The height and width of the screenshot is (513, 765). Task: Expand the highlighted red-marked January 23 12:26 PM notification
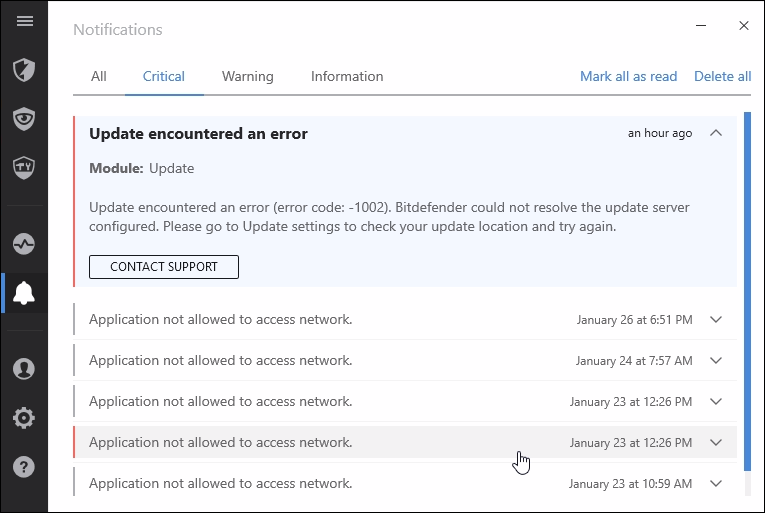716,442
